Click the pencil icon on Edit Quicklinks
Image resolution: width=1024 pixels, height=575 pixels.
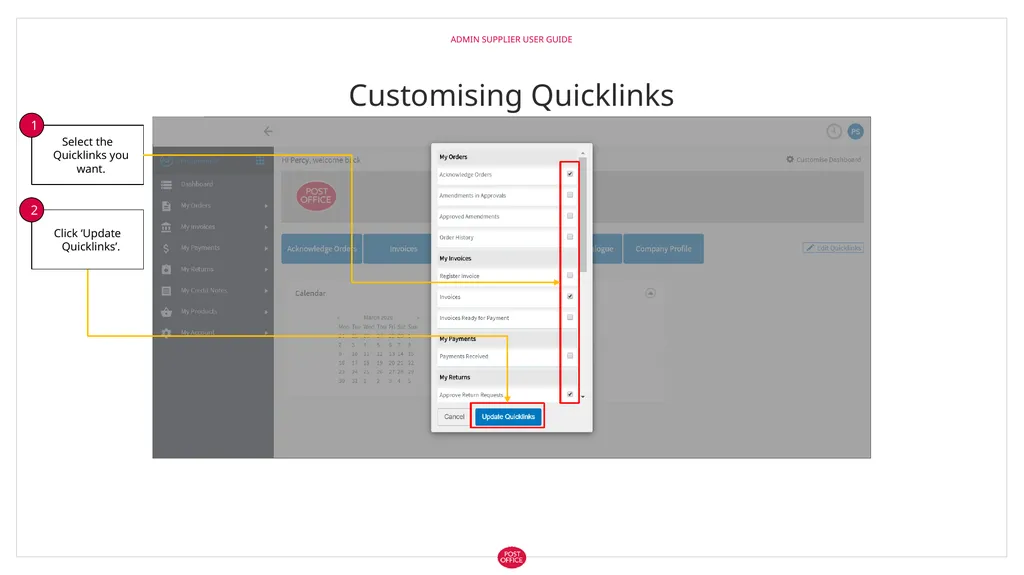810,248
